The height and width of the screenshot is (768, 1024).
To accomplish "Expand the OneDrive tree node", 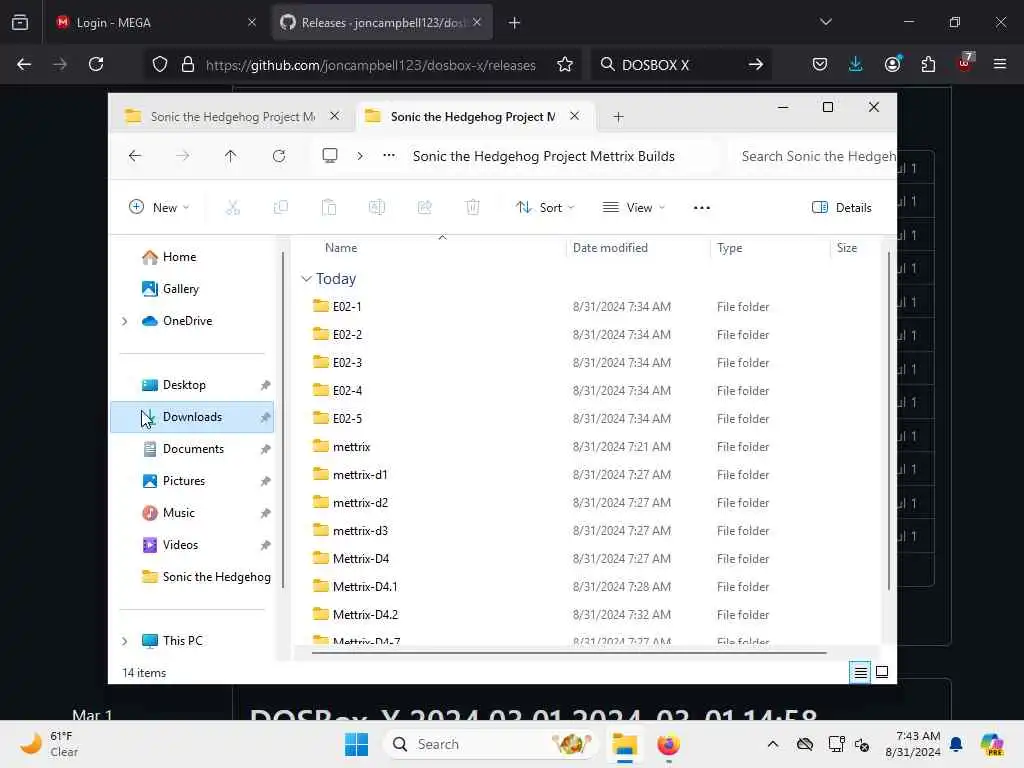I will [125, 321].
